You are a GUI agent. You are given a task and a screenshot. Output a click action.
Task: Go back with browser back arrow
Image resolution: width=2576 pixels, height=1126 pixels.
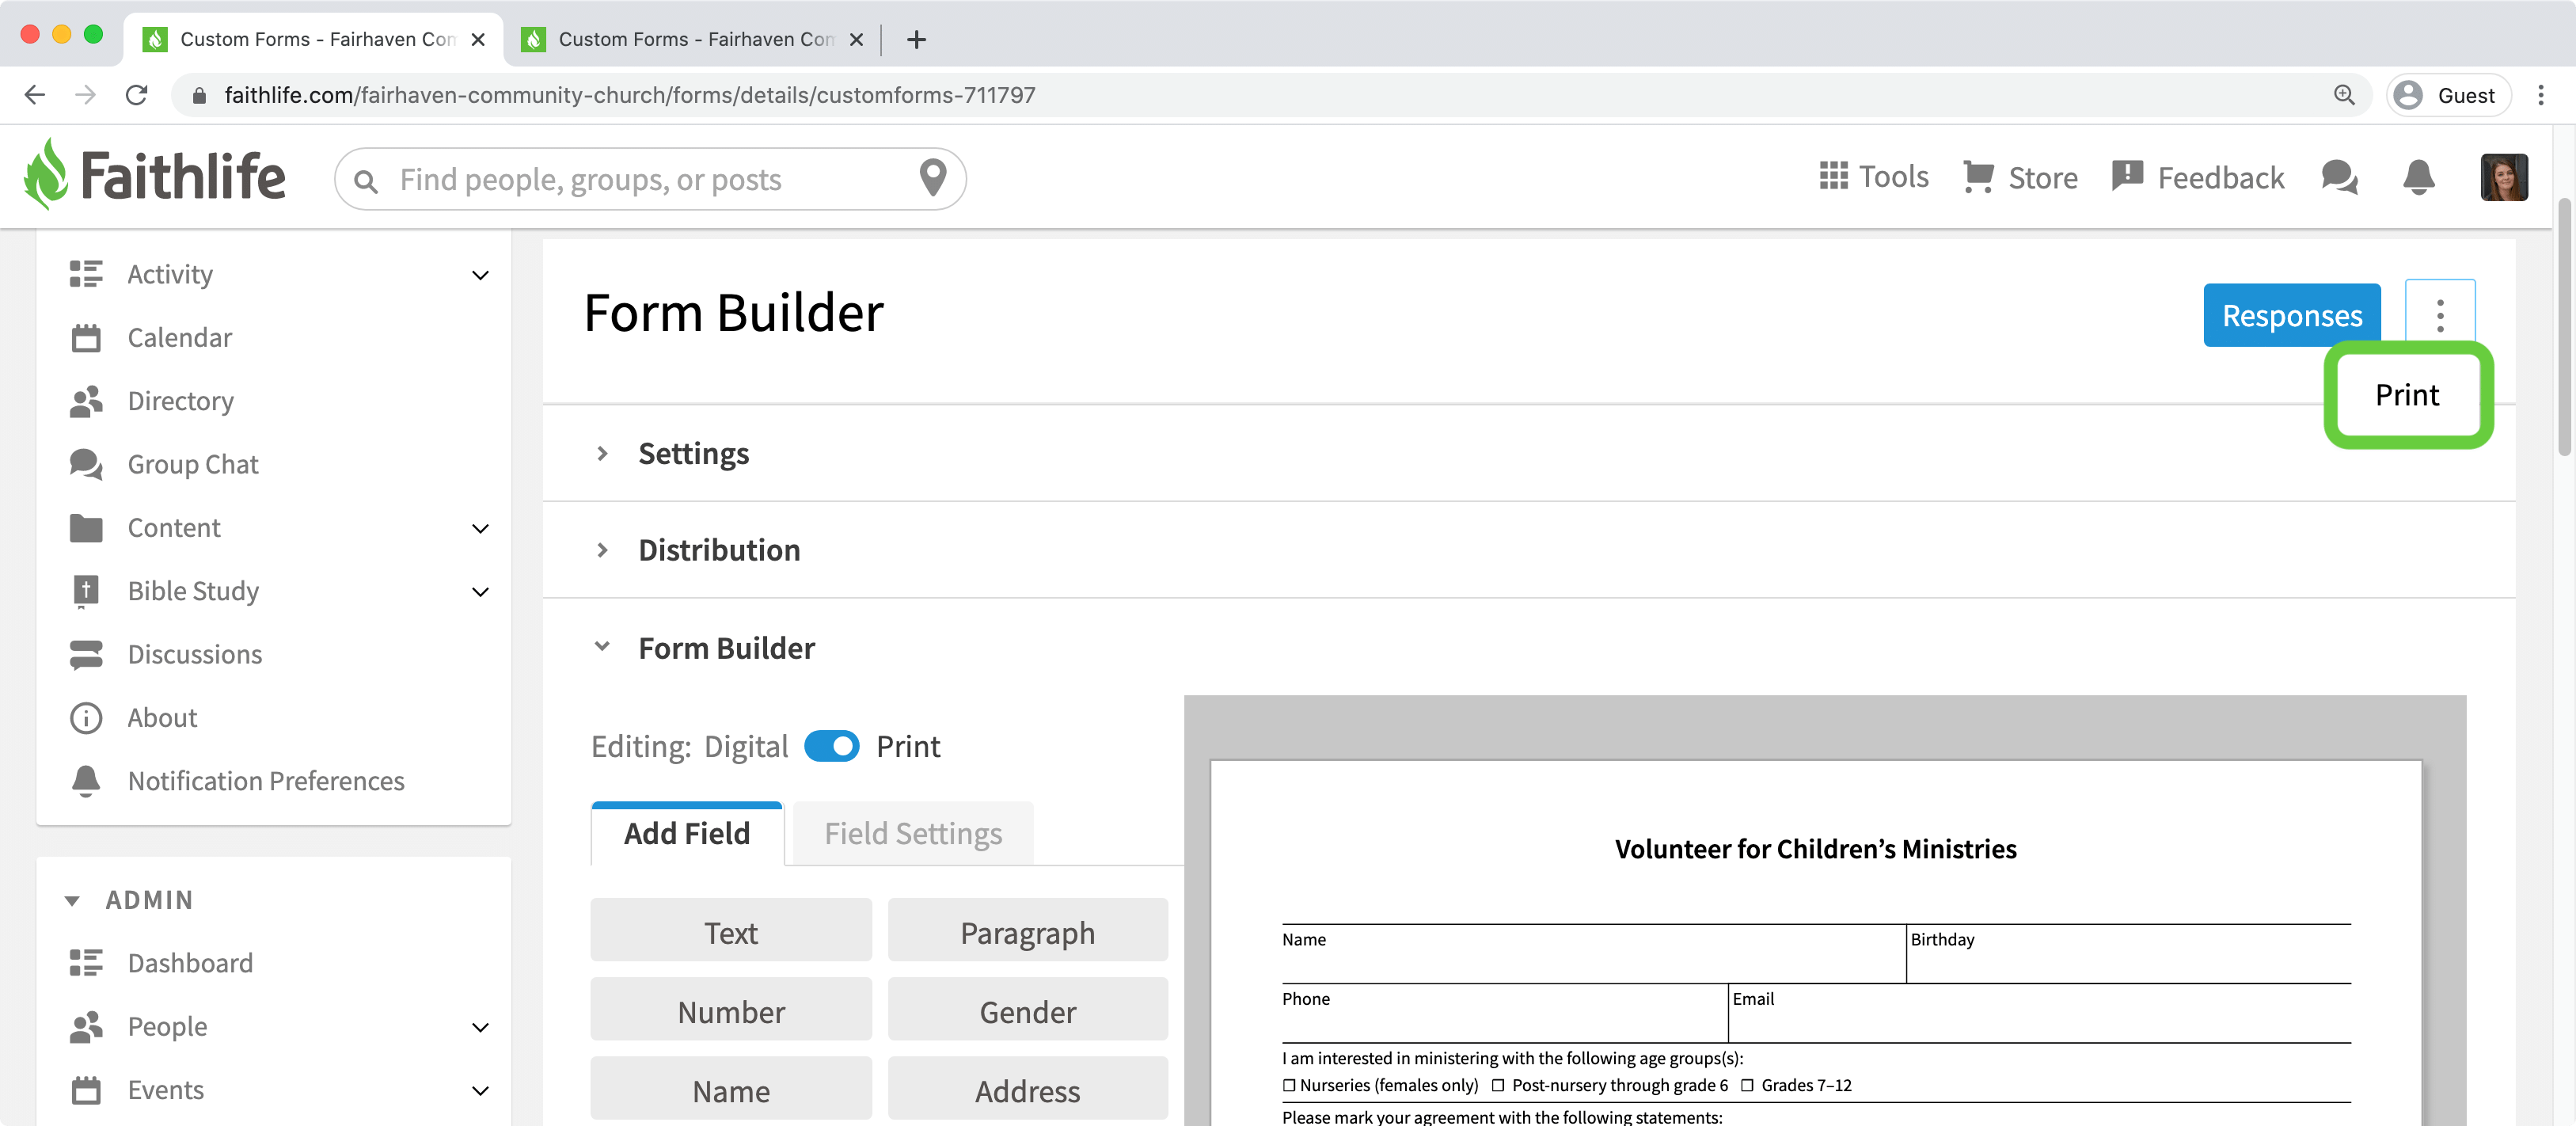(35, 95)
